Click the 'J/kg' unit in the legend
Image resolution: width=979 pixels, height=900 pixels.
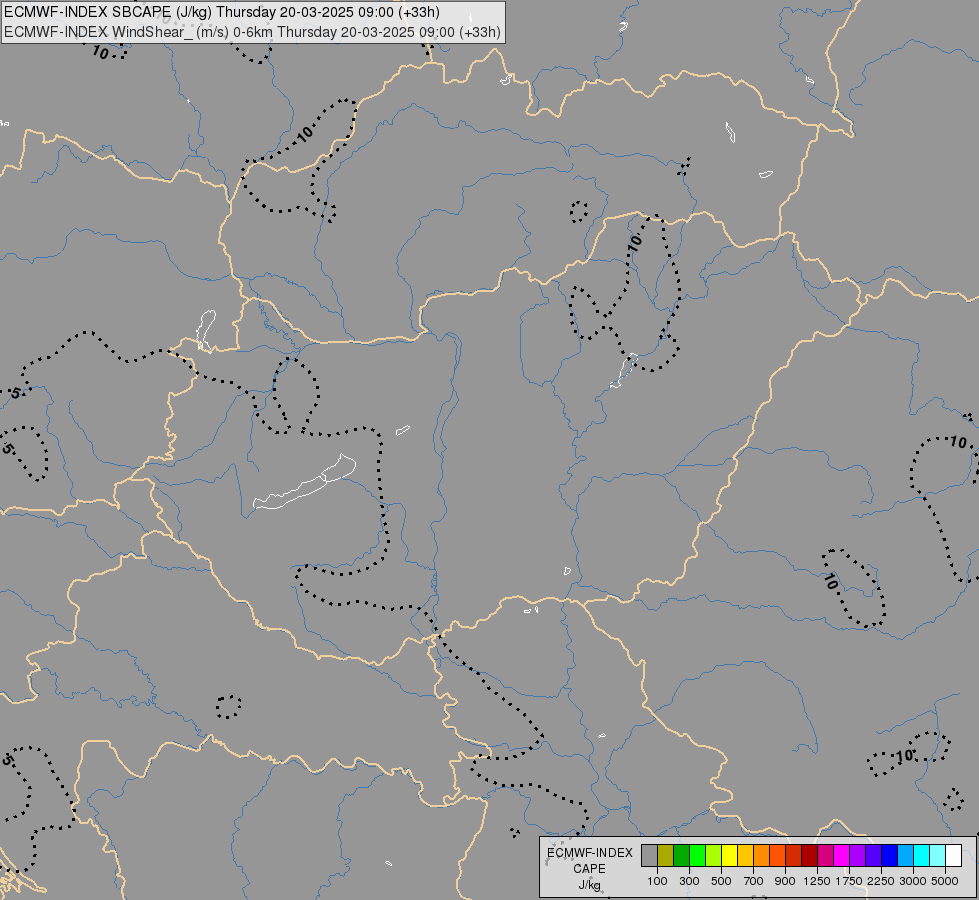589,885
